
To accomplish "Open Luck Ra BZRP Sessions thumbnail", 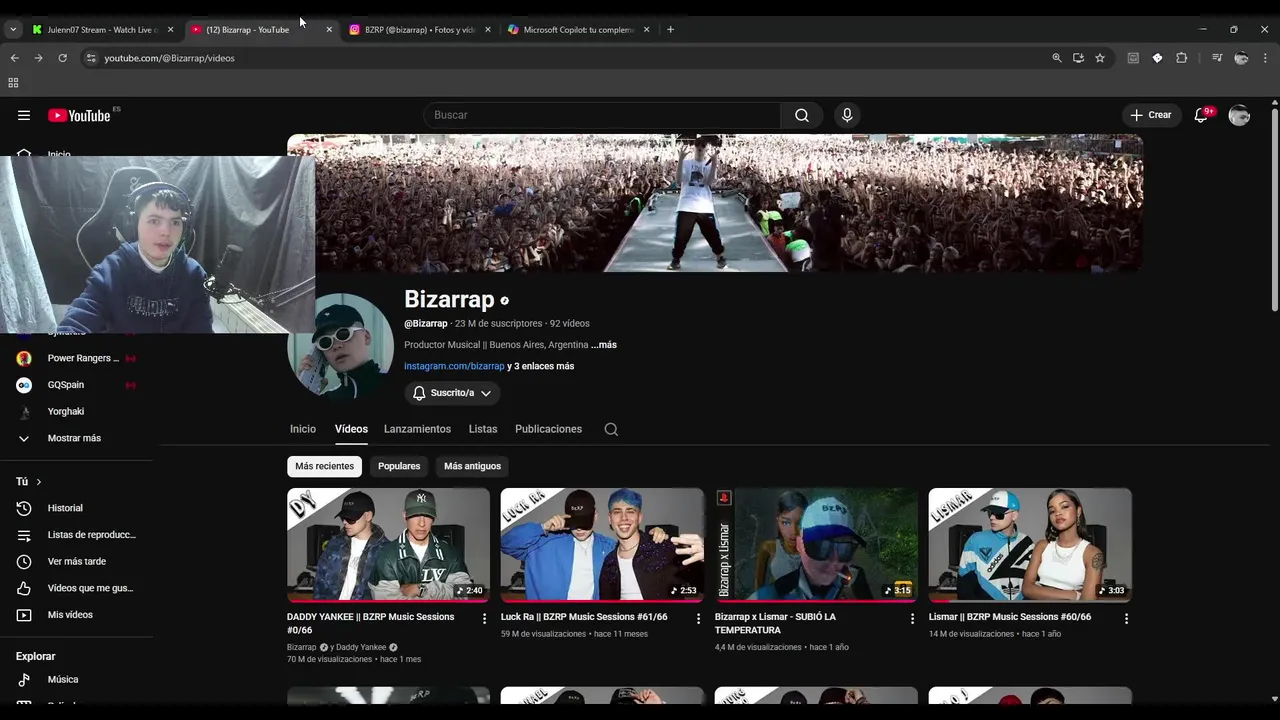I will 602,545.
